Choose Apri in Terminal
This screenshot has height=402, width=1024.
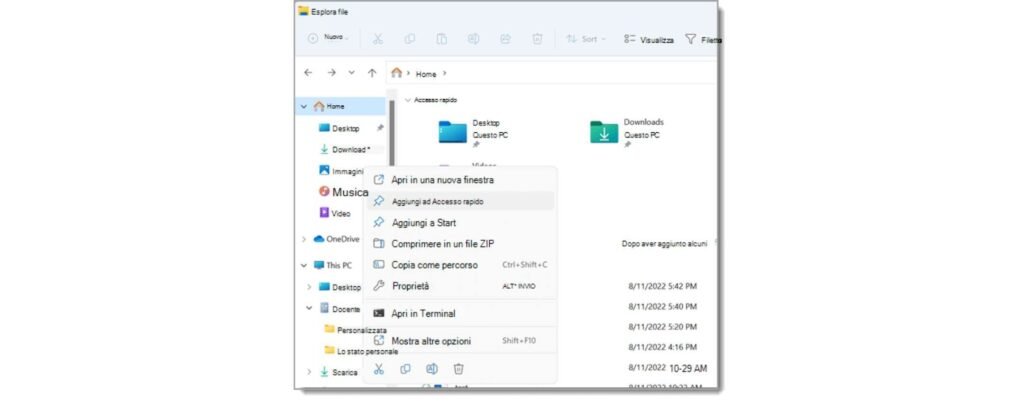(x=460, y=313)
